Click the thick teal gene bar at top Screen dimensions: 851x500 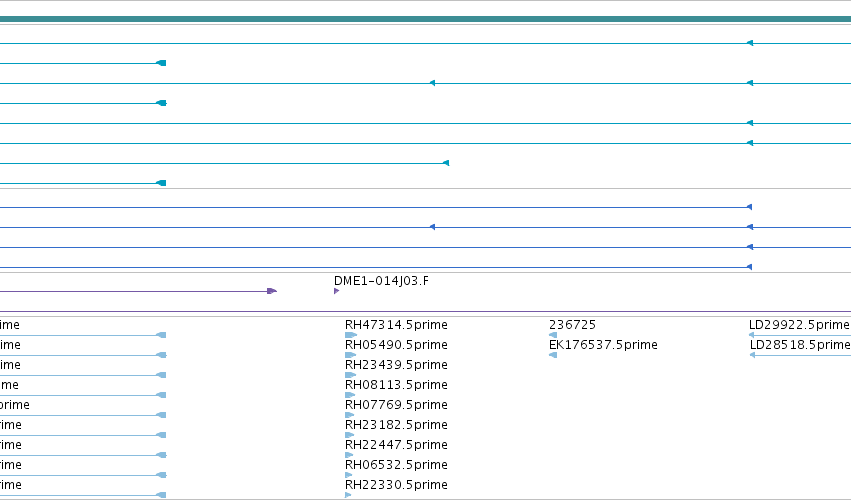[426, 19]
